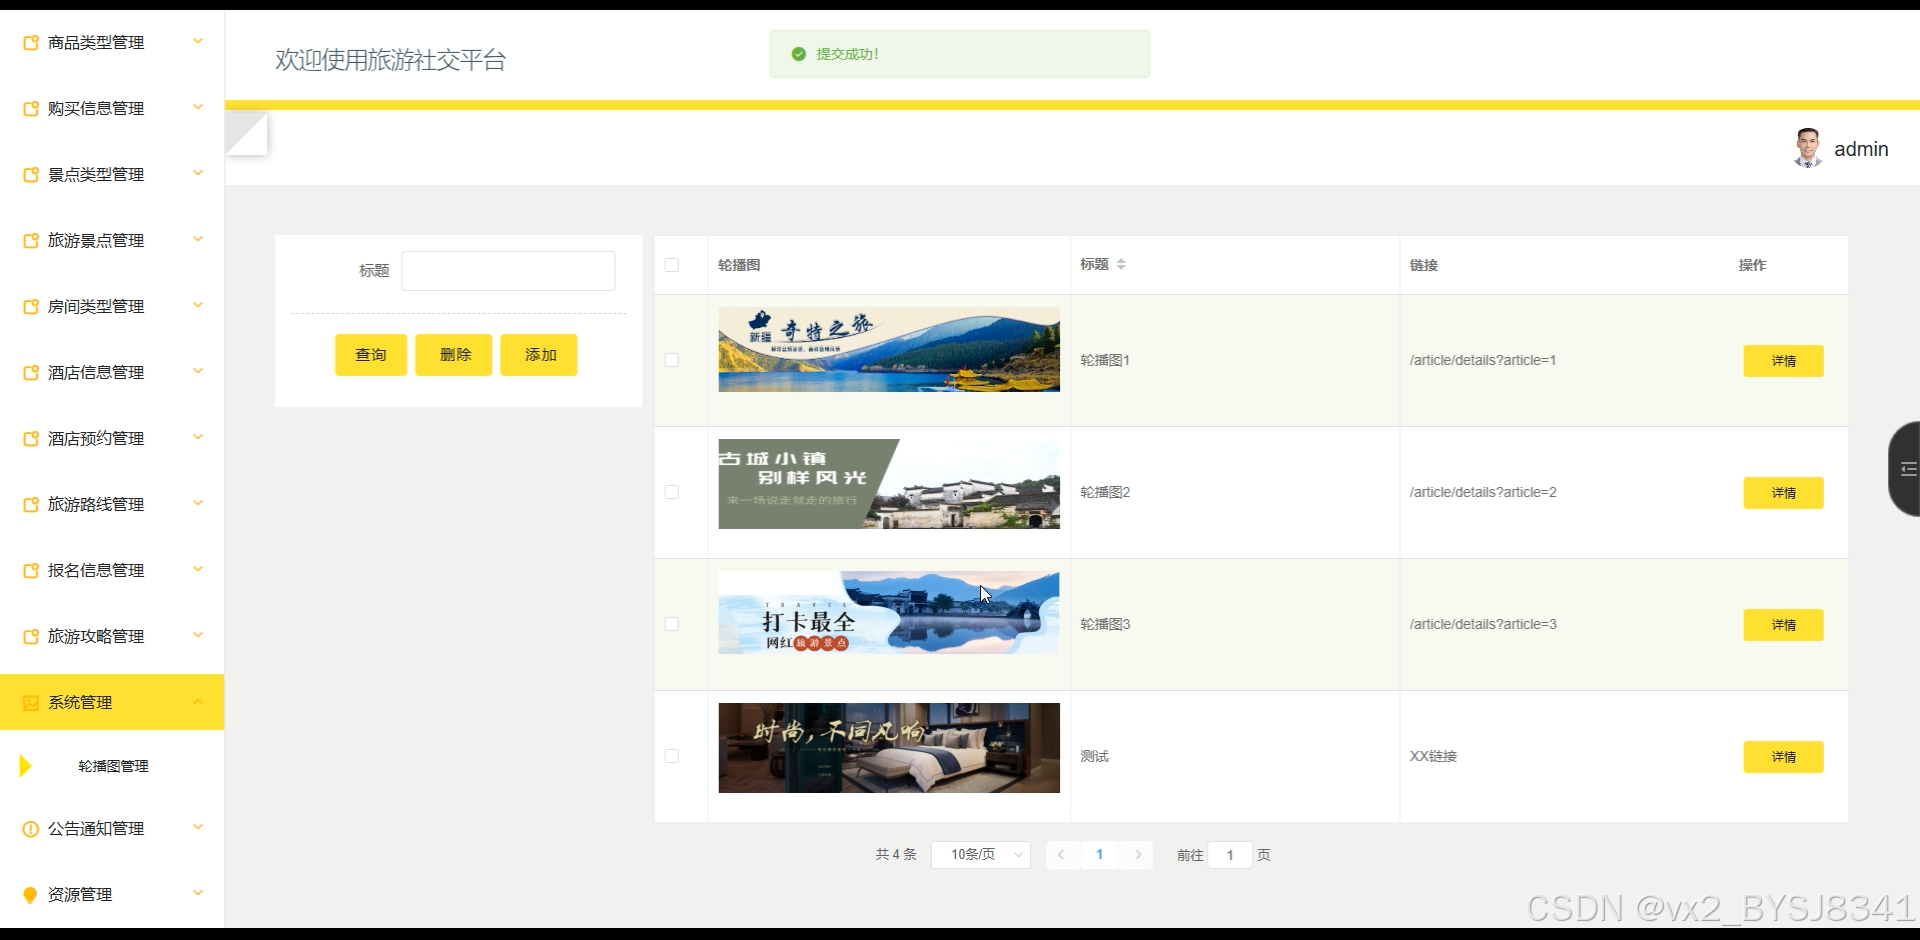Click the 添加 button
The height and width of the screenshot is (940, 1920).
(x=540, y=355)
